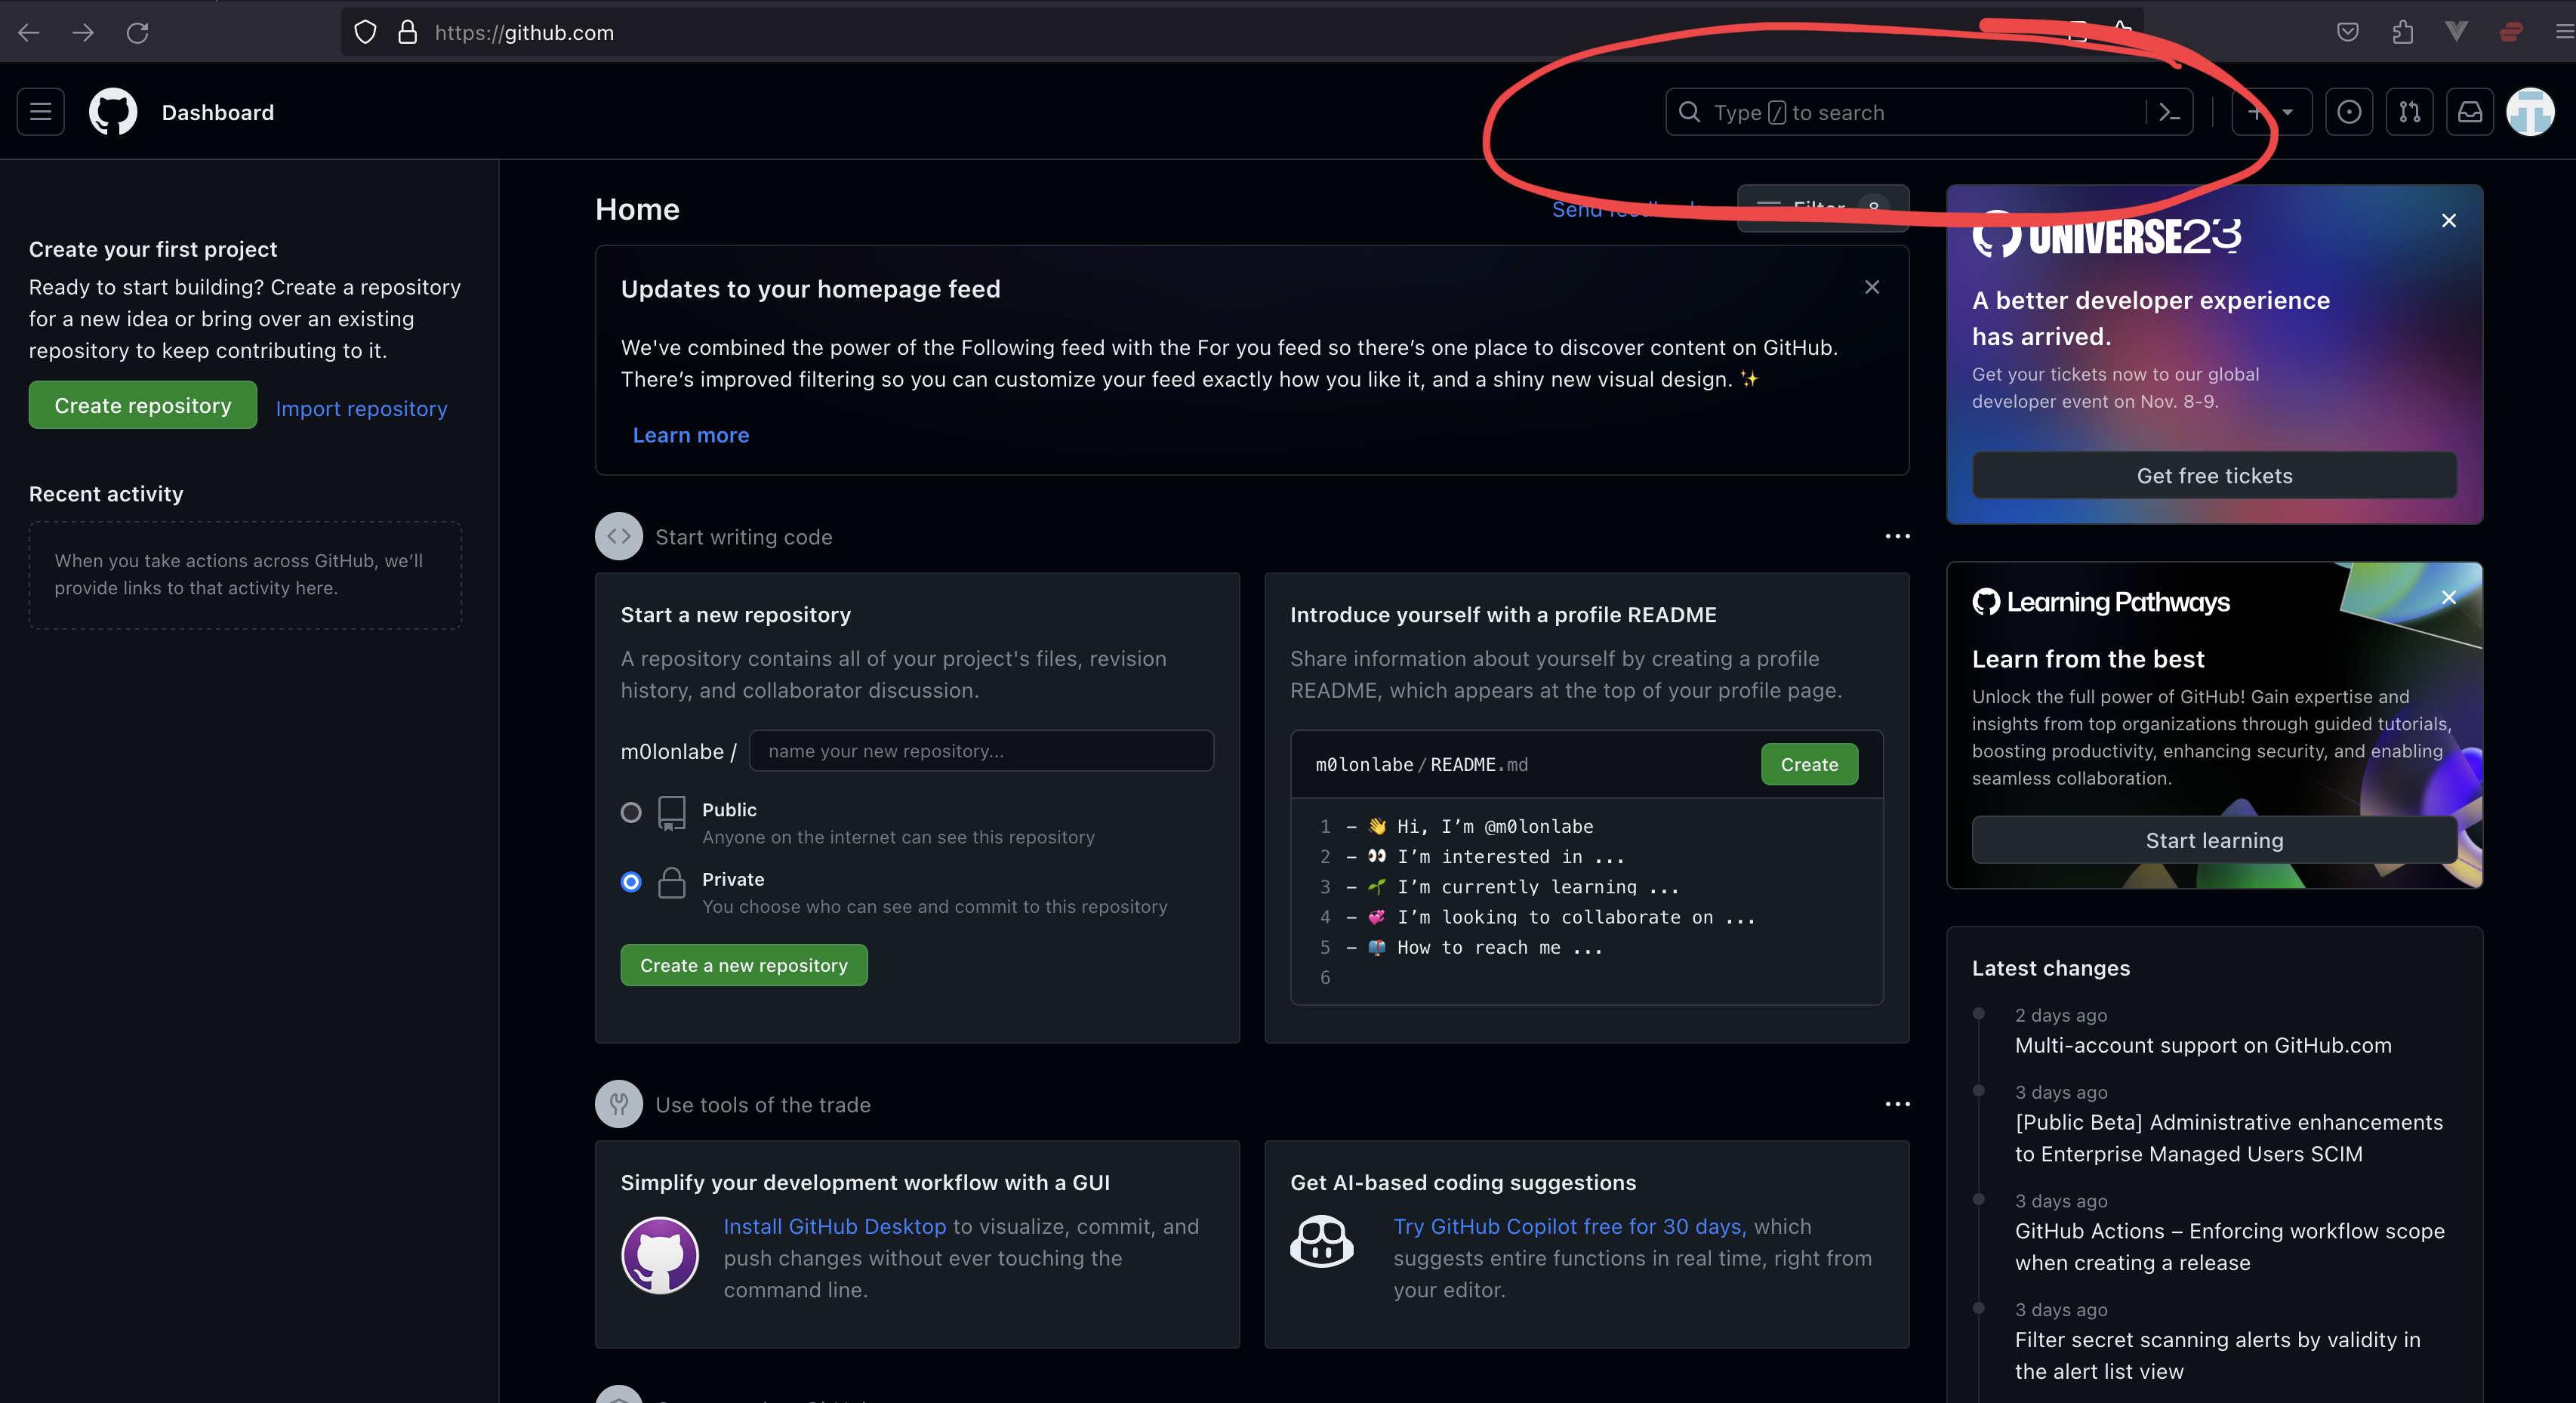Viewport: 2576px width, 1403px height.
Task: Click the user profile avatar
Action: point(2530,112)
